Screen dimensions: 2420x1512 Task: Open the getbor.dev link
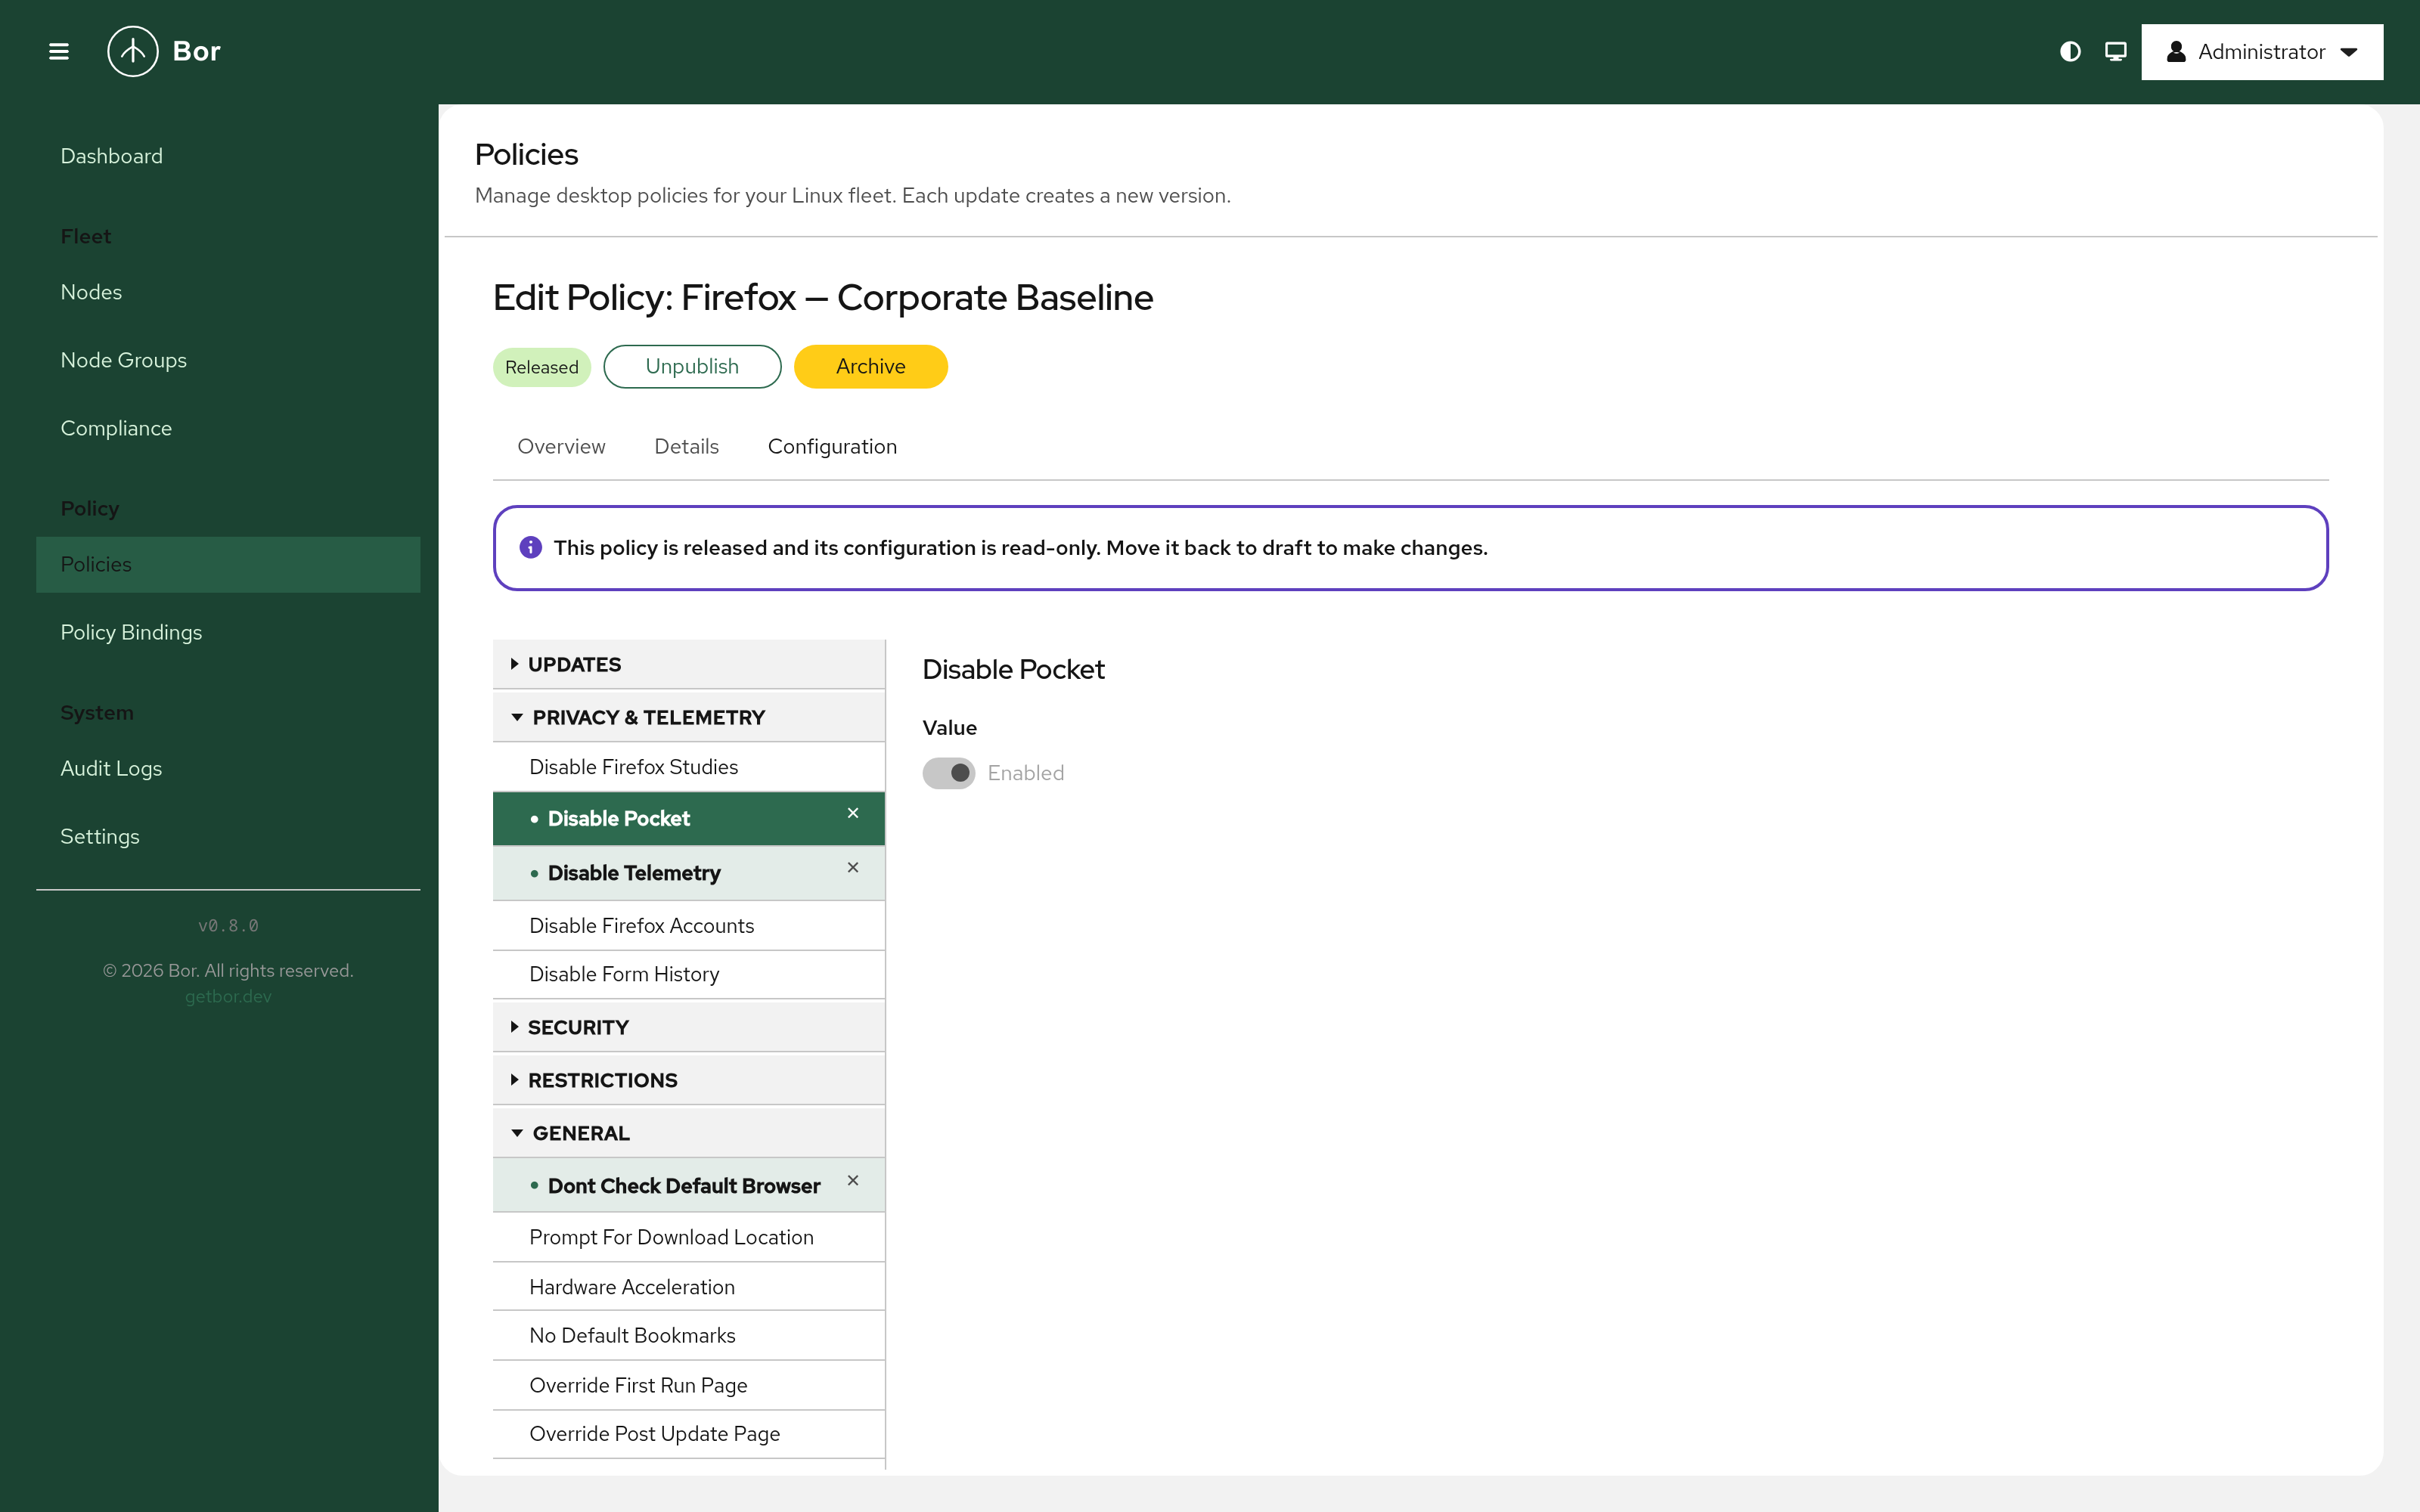[228, 996]
